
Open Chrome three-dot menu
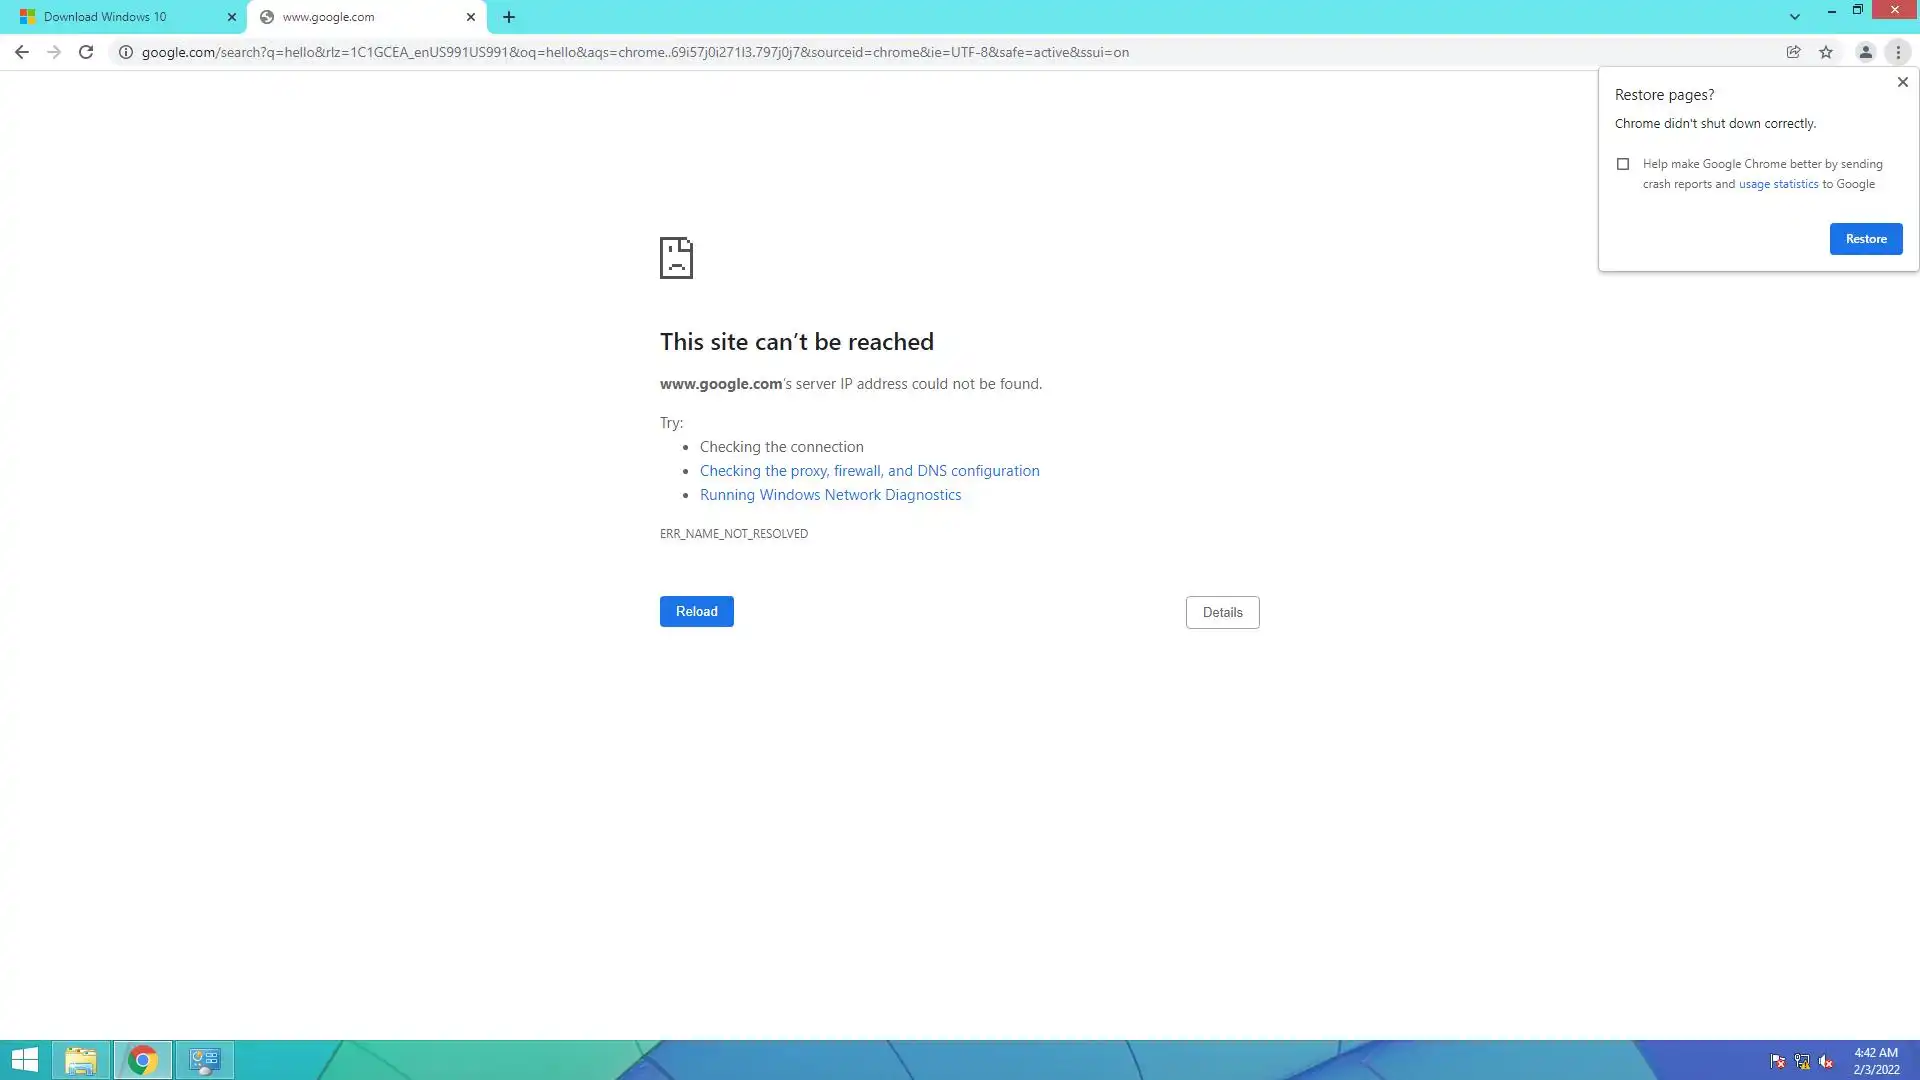[1898, 52]
